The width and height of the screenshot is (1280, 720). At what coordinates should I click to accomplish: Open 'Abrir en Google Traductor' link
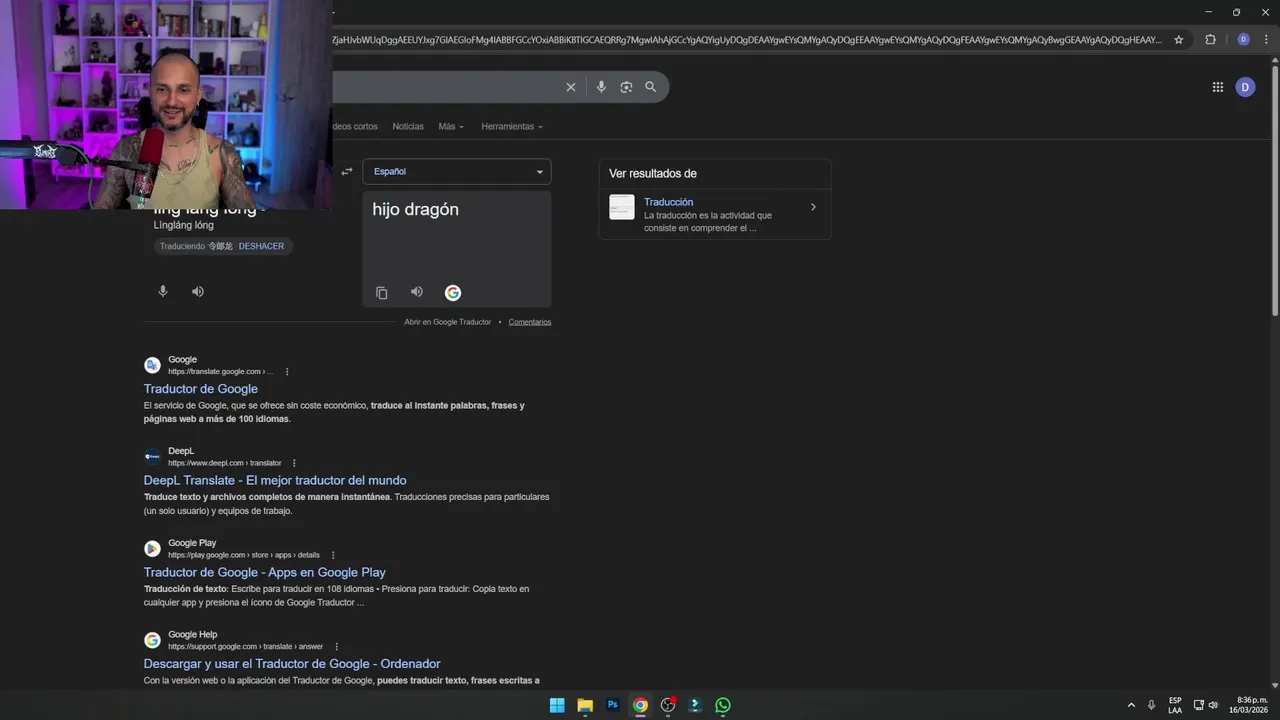pyautogui.click(x=448, y=322)
